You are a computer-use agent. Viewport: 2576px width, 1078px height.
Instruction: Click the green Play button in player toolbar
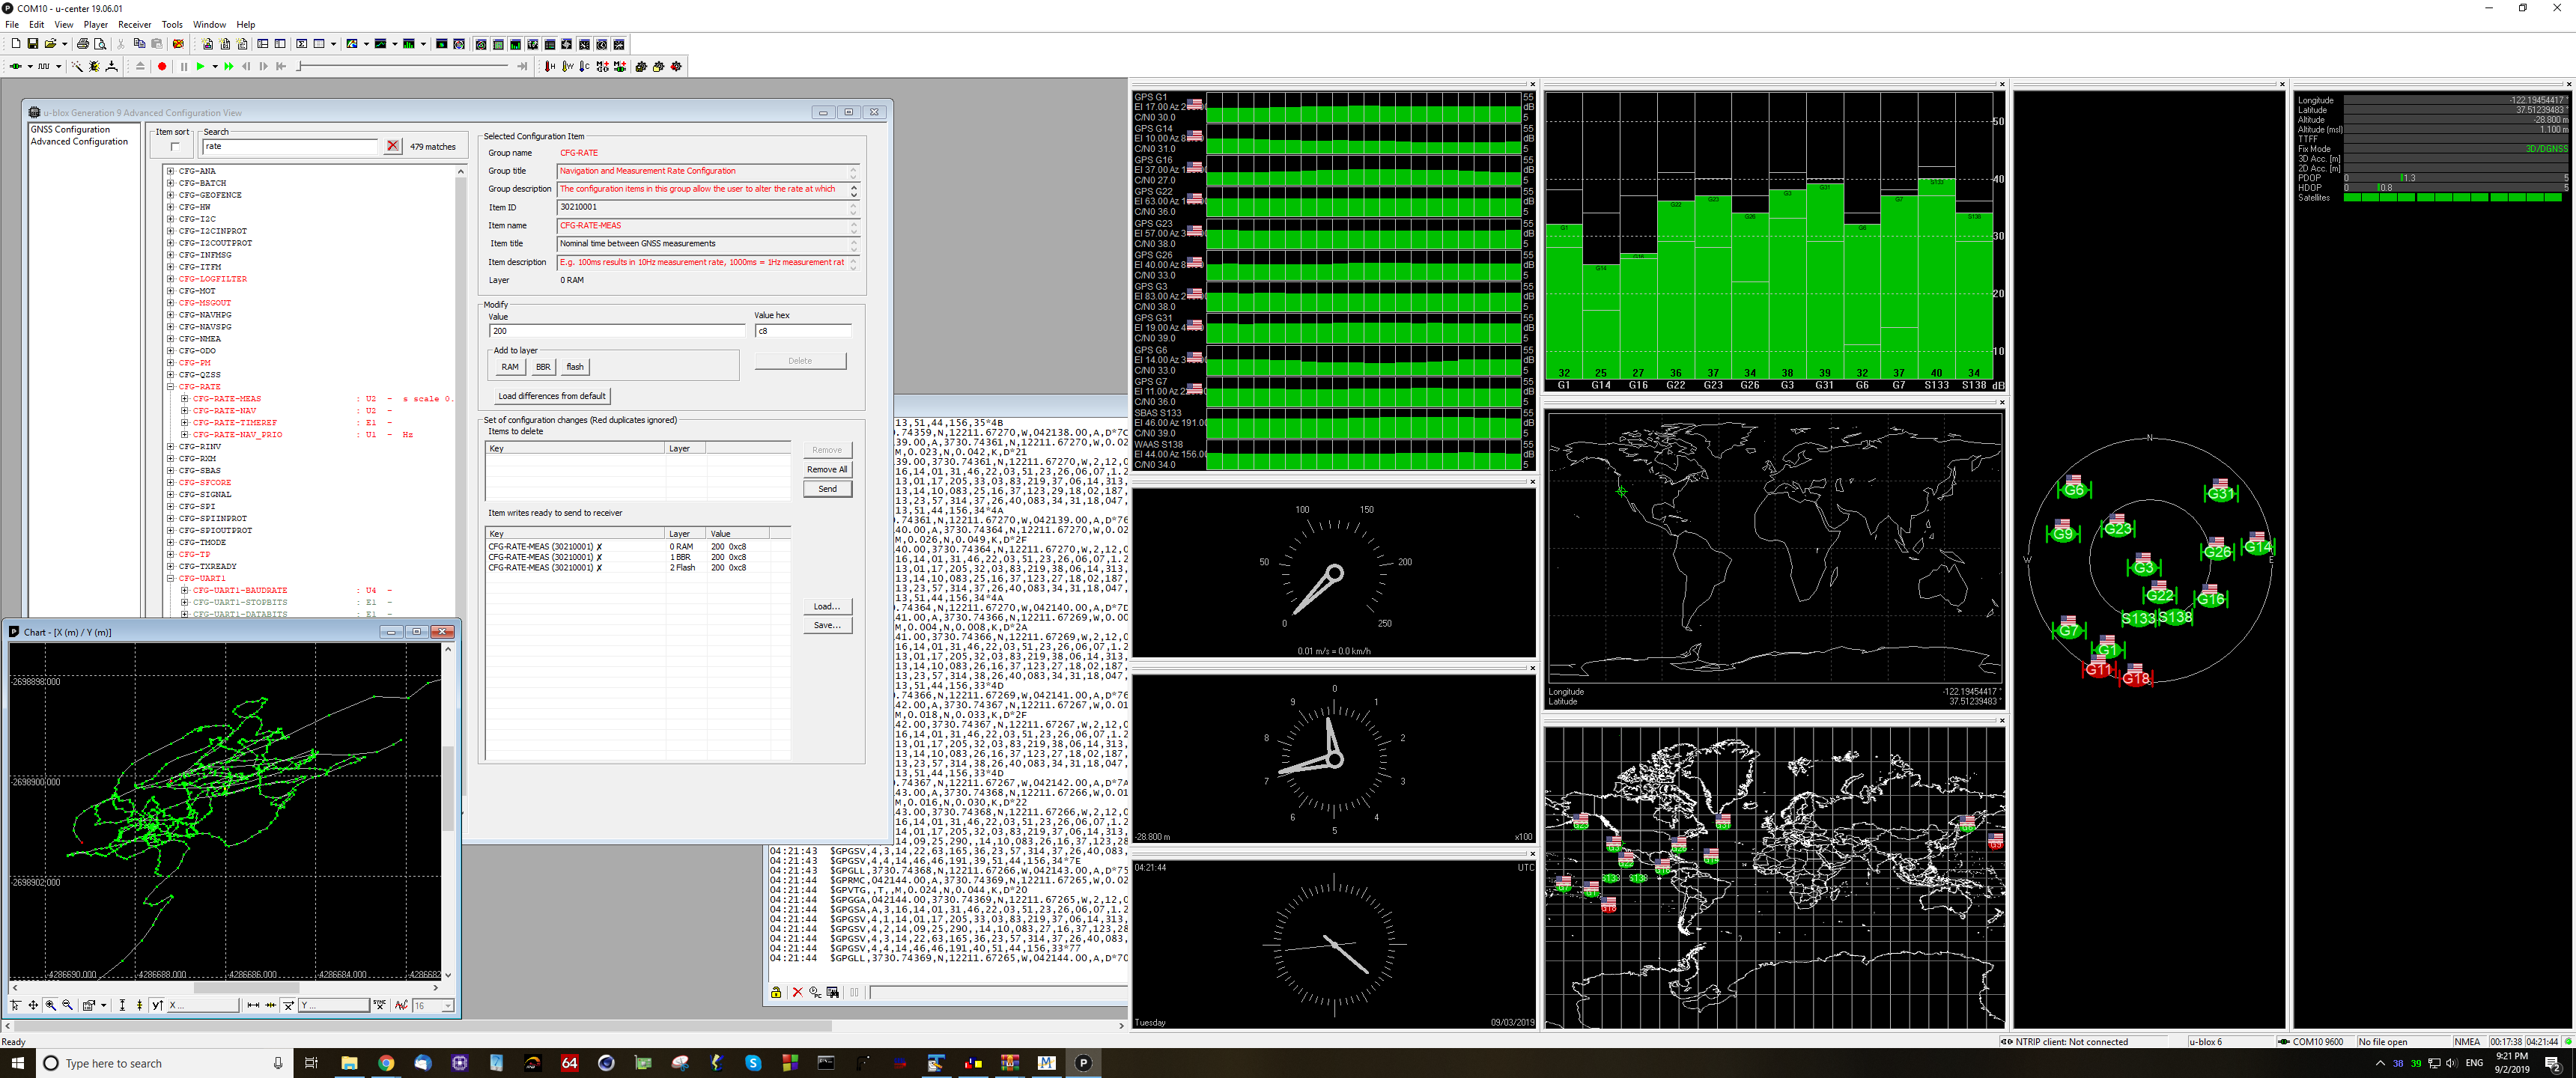(x=200, y=67)
